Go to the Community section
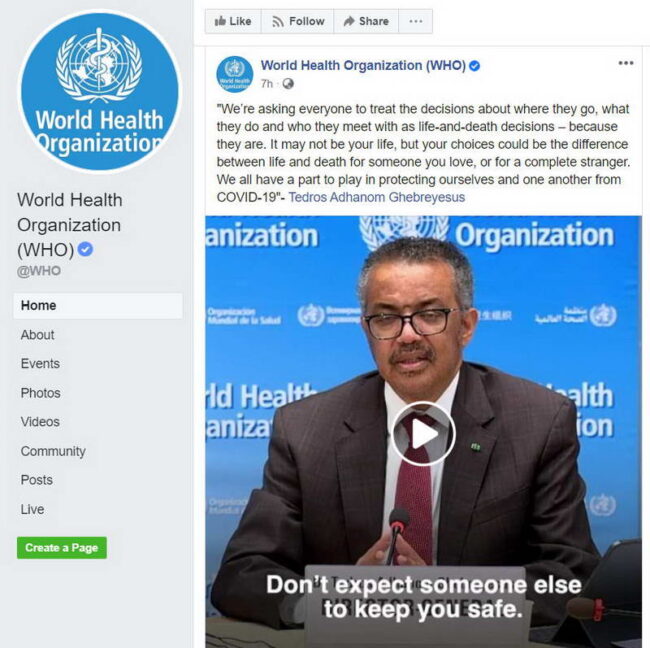This screenshot has height=648, width=650. (53, 451)
